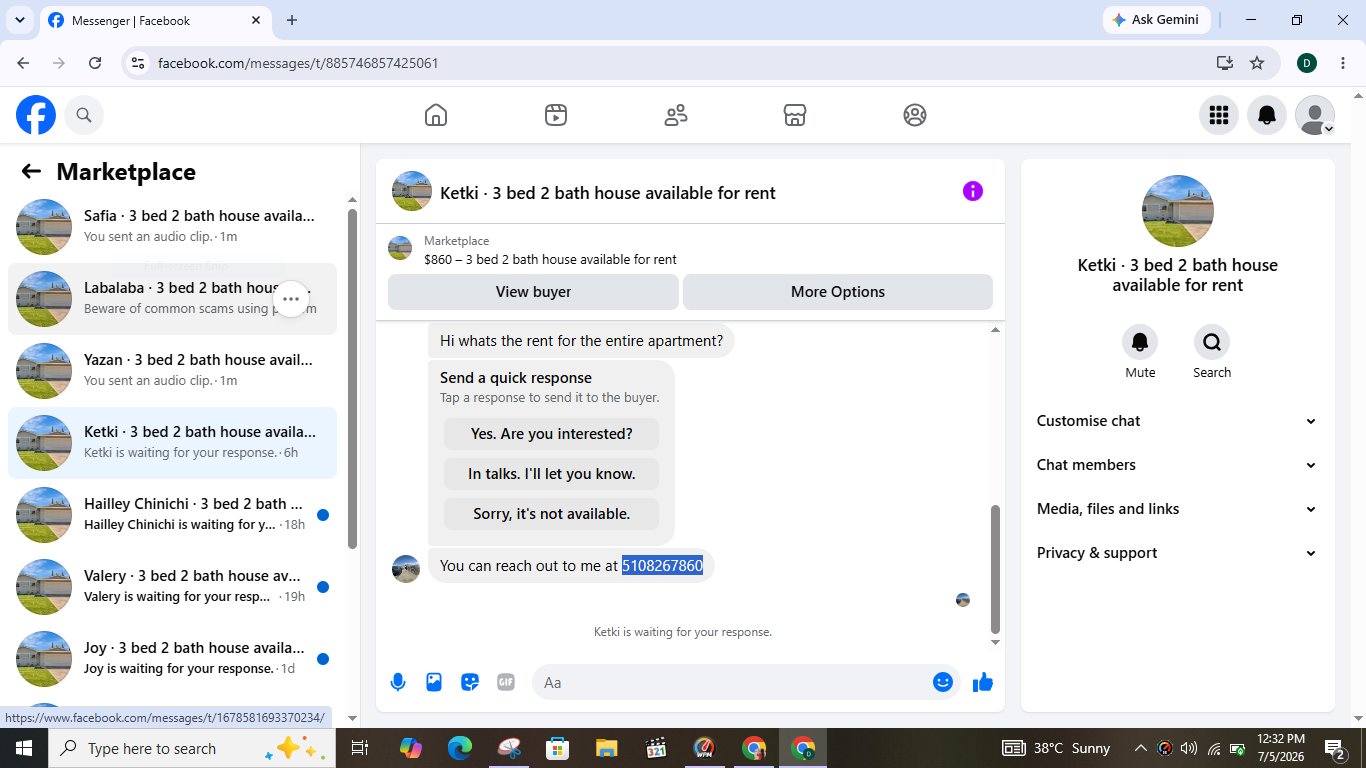Open three-dot options for Labalaba chat
The image size is (1366, 768).
291,299
